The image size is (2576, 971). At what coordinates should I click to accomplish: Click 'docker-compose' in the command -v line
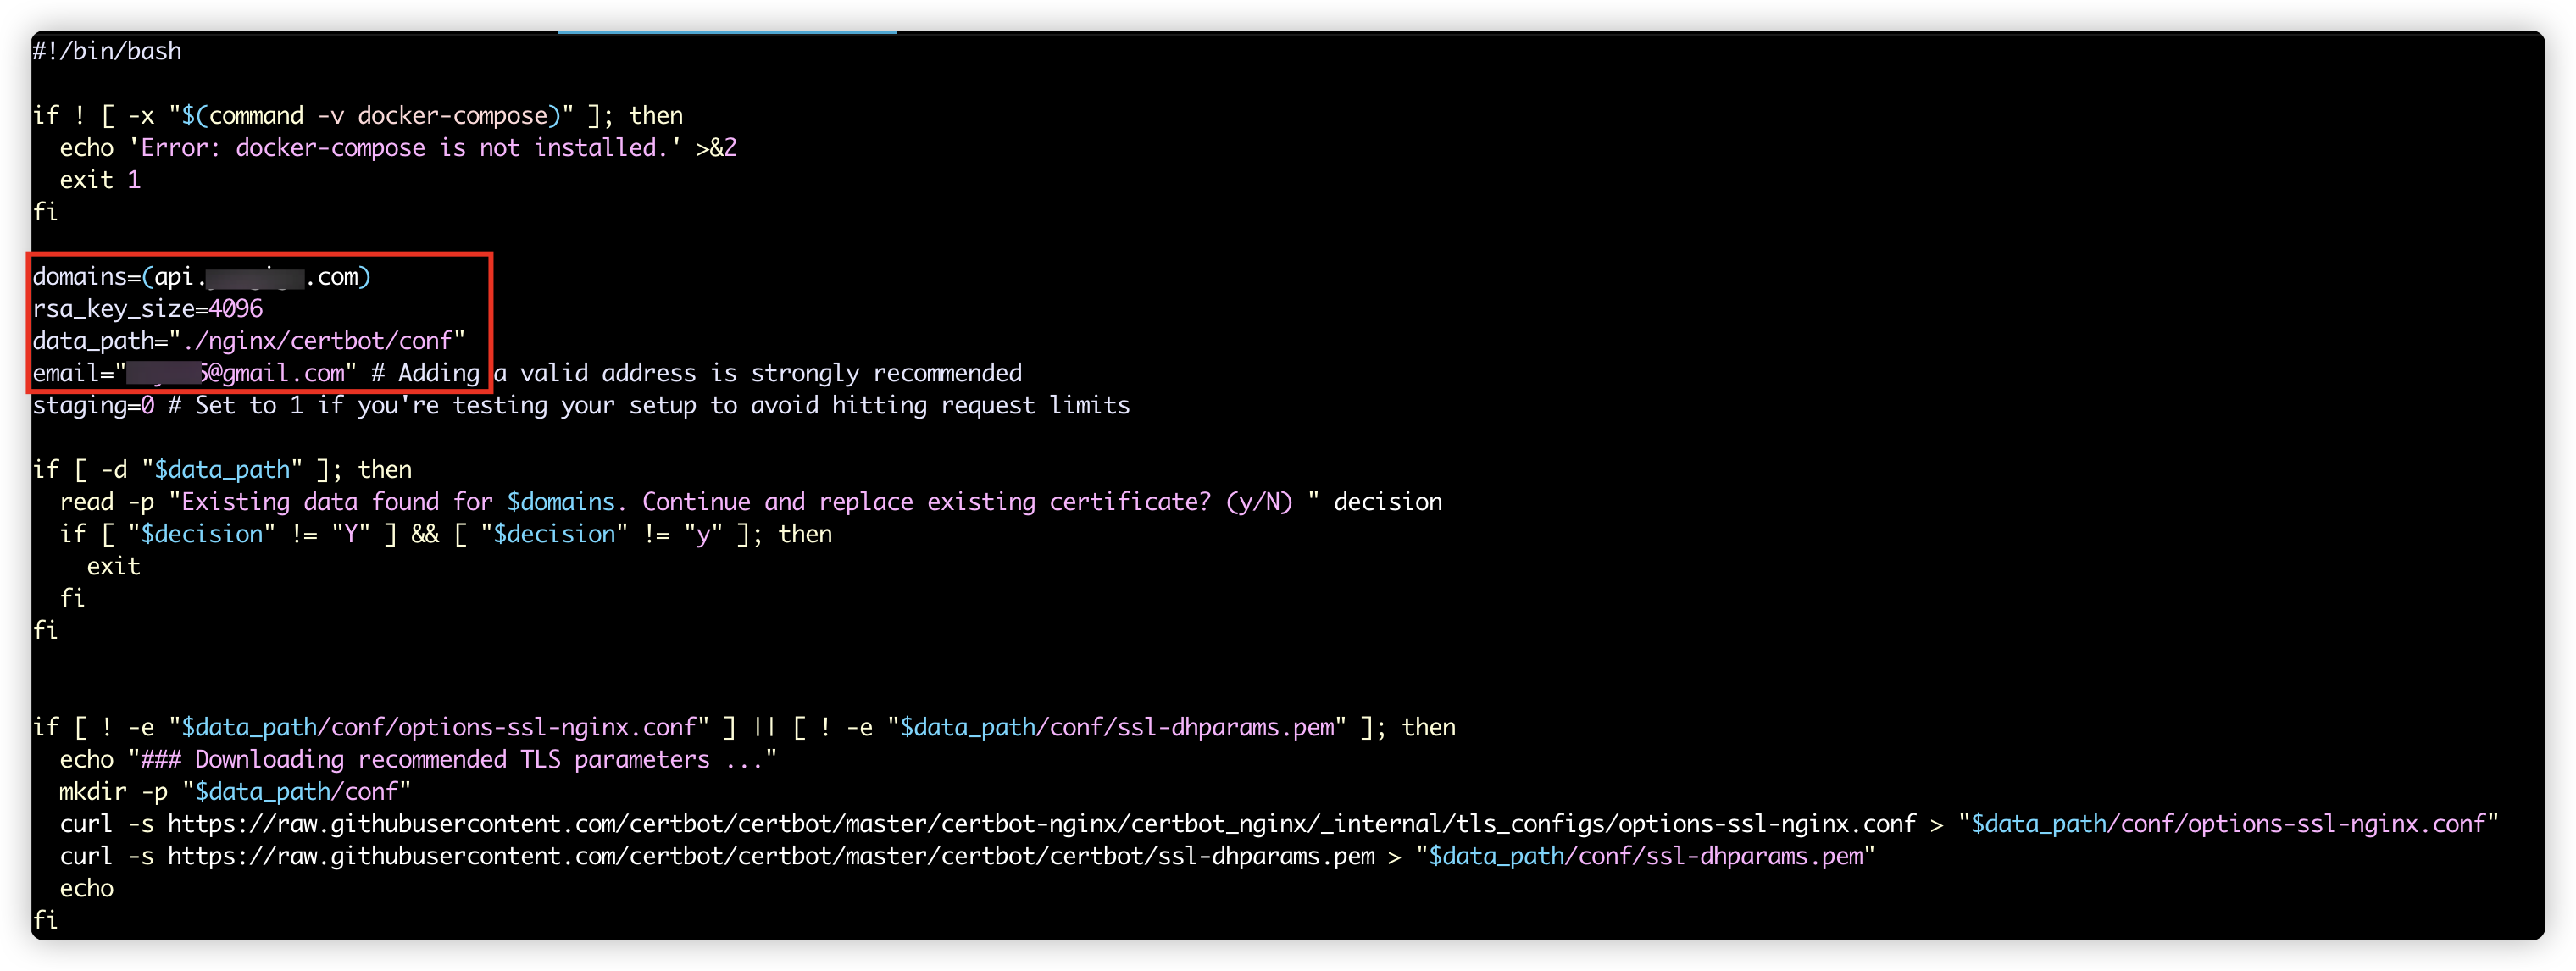[x=453, y=116]
